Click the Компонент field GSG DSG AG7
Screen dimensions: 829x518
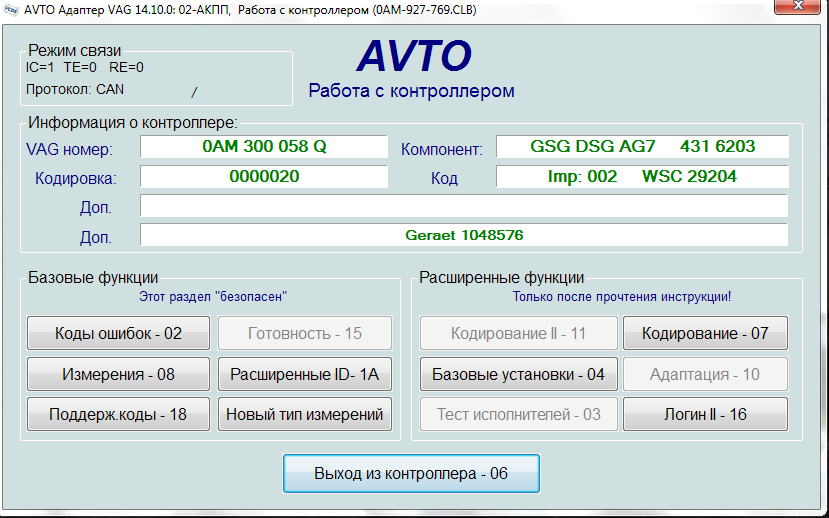pyautogui.click(x=642, y=146)
